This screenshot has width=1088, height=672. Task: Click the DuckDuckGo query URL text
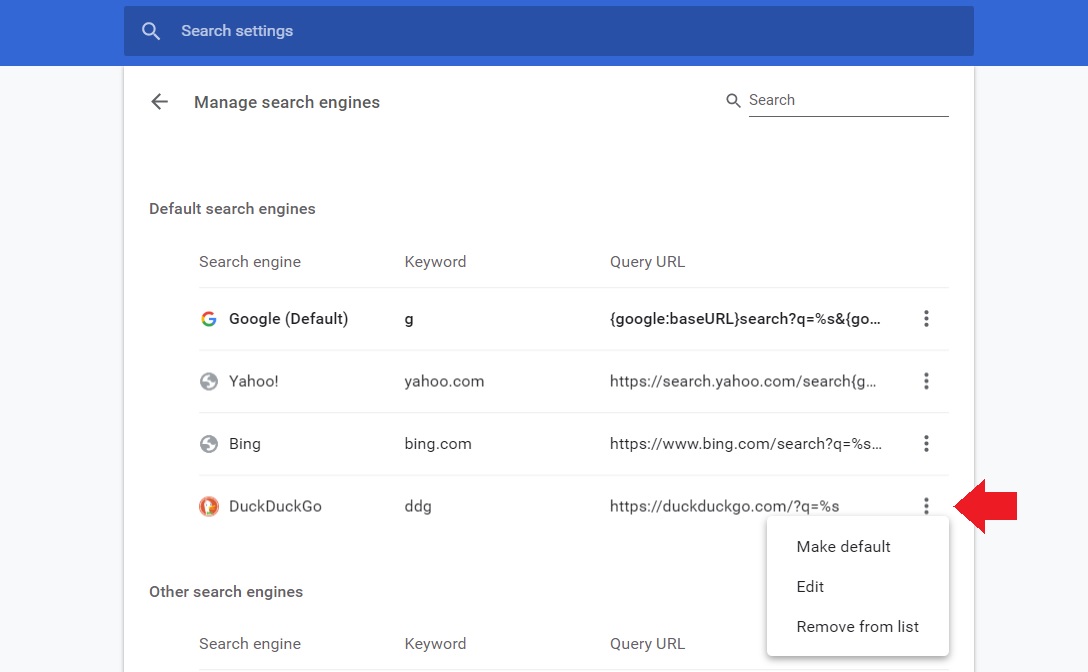coord(724,506)
